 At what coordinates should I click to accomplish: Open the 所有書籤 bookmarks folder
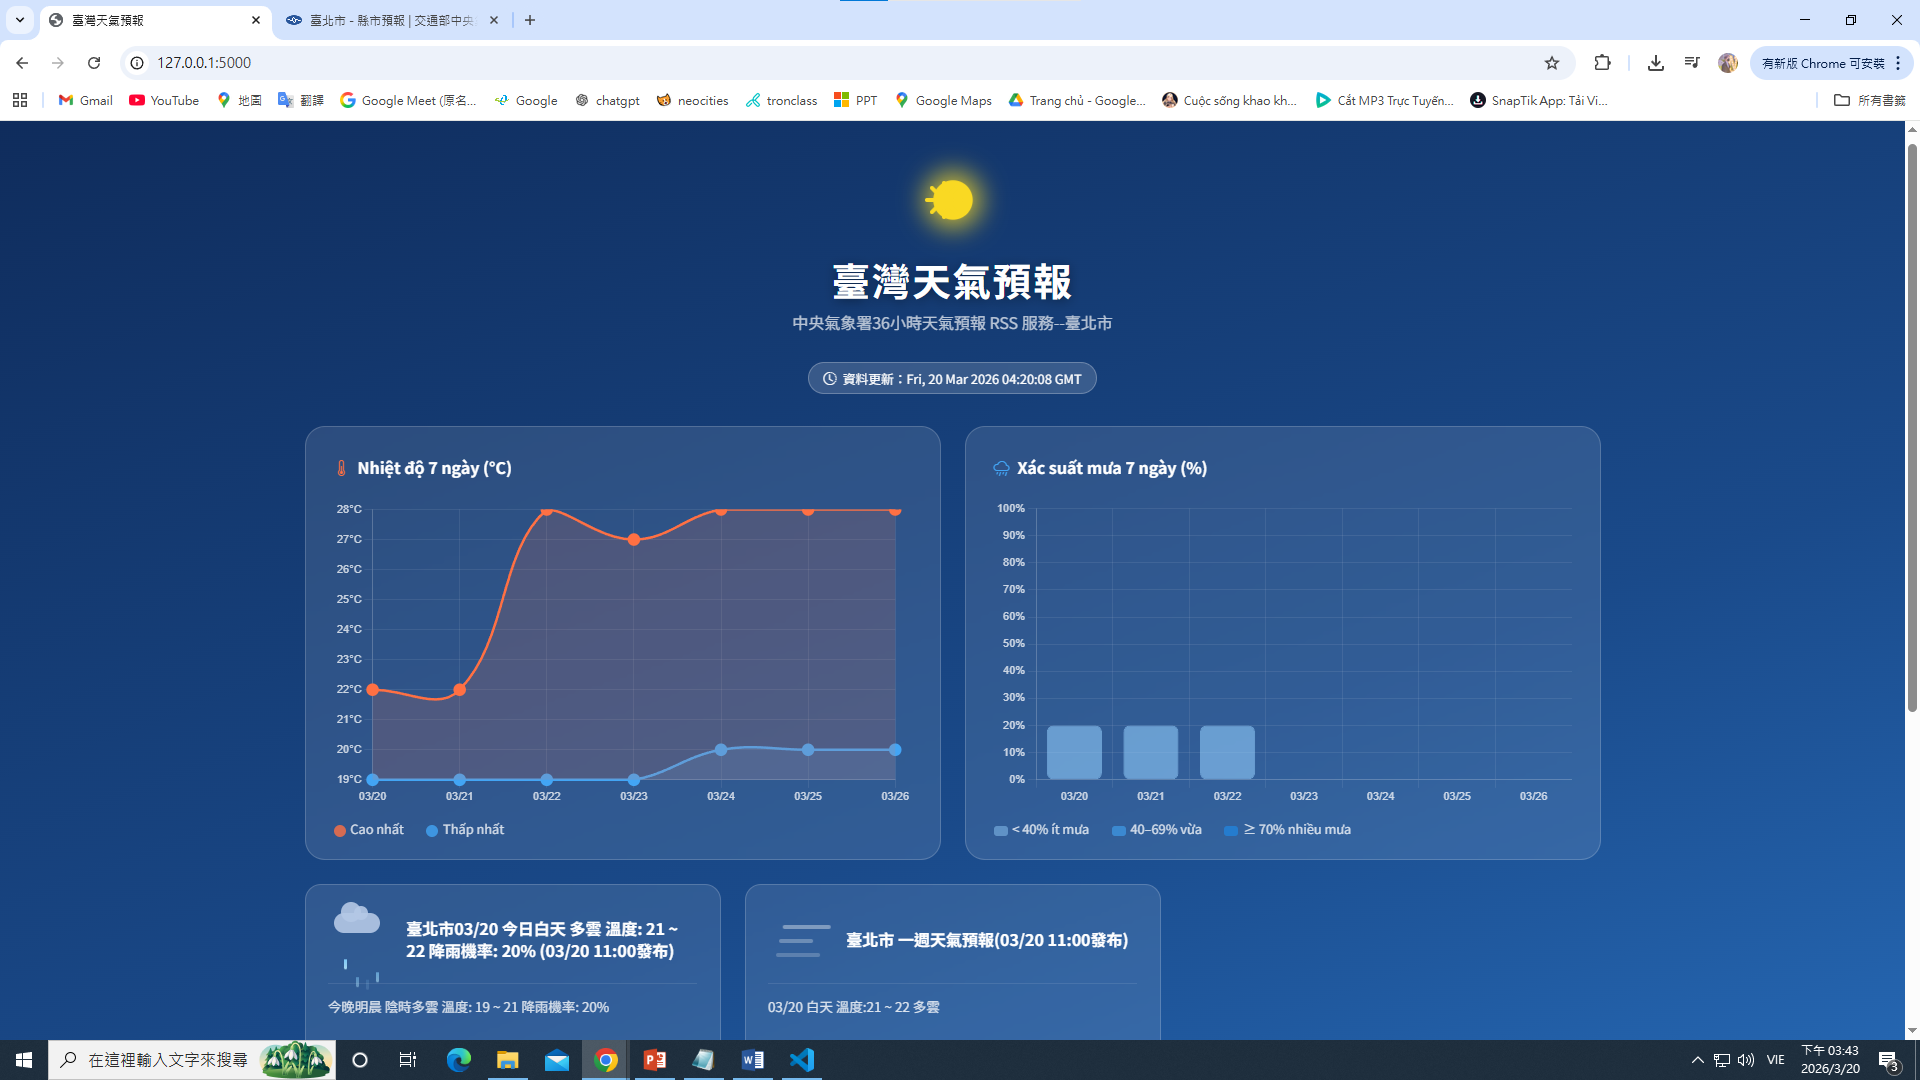(1869, 100)
